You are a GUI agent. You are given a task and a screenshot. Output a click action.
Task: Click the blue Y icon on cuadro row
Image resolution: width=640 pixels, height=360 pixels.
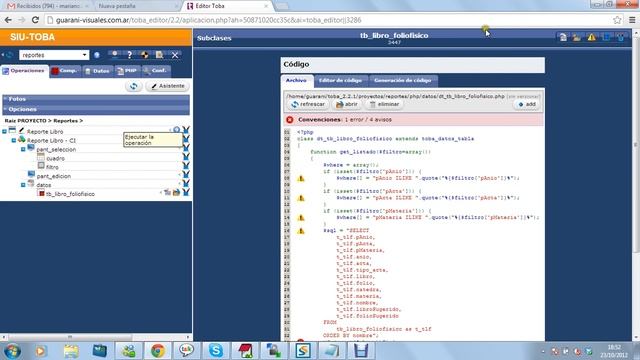(x=186, y=156)
